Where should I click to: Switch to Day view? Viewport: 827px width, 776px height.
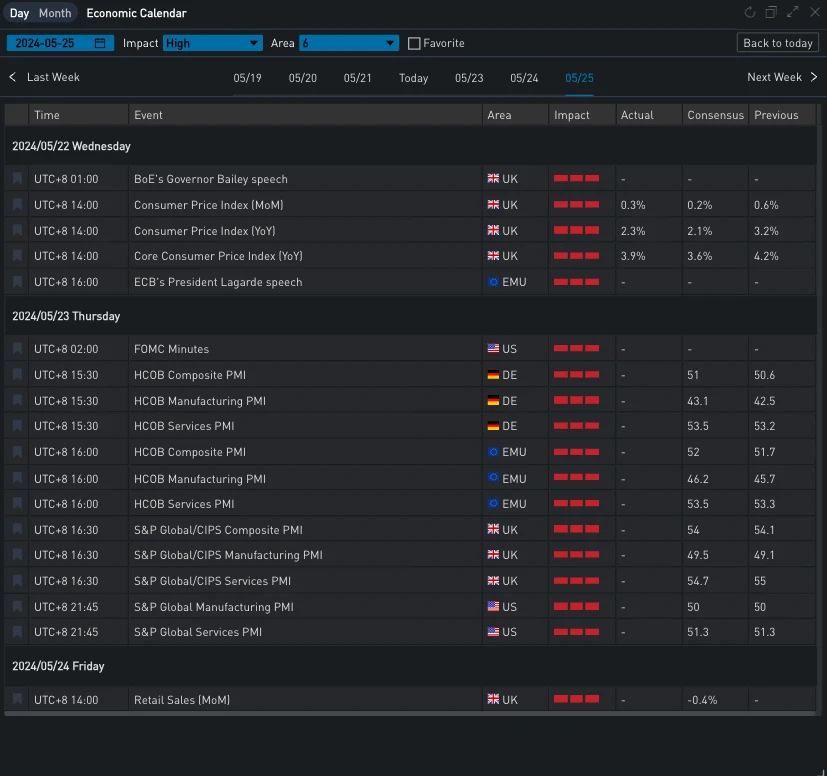(19, 13)
